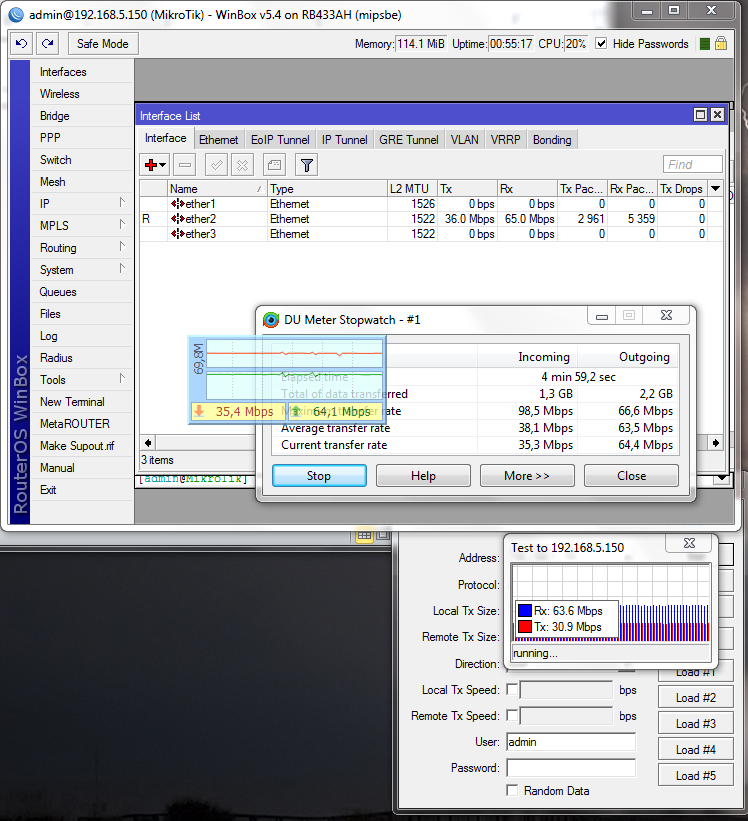The height and width of the screenshot is (821, 748).
Task: Click the DU Meter traffic graph
Action: [x=295, y=370]
